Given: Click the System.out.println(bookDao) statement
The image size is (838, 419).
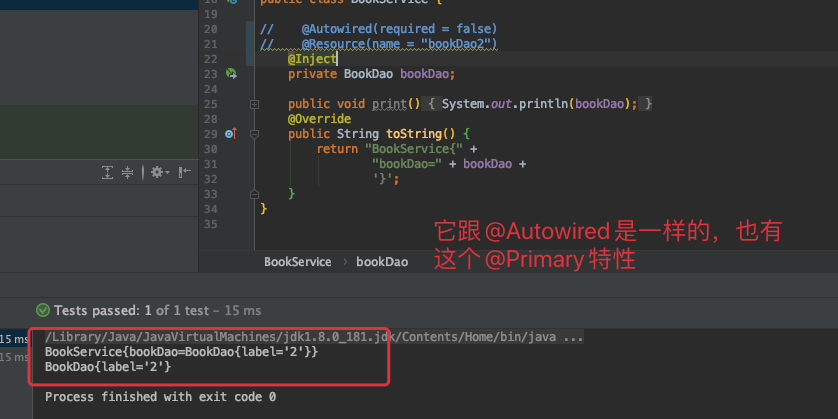Looking at the screenshot, I should pos(540,104).
